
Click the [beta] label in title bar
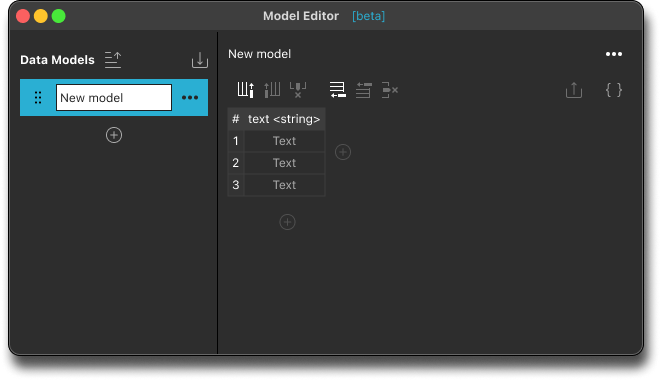pos(368,16)
